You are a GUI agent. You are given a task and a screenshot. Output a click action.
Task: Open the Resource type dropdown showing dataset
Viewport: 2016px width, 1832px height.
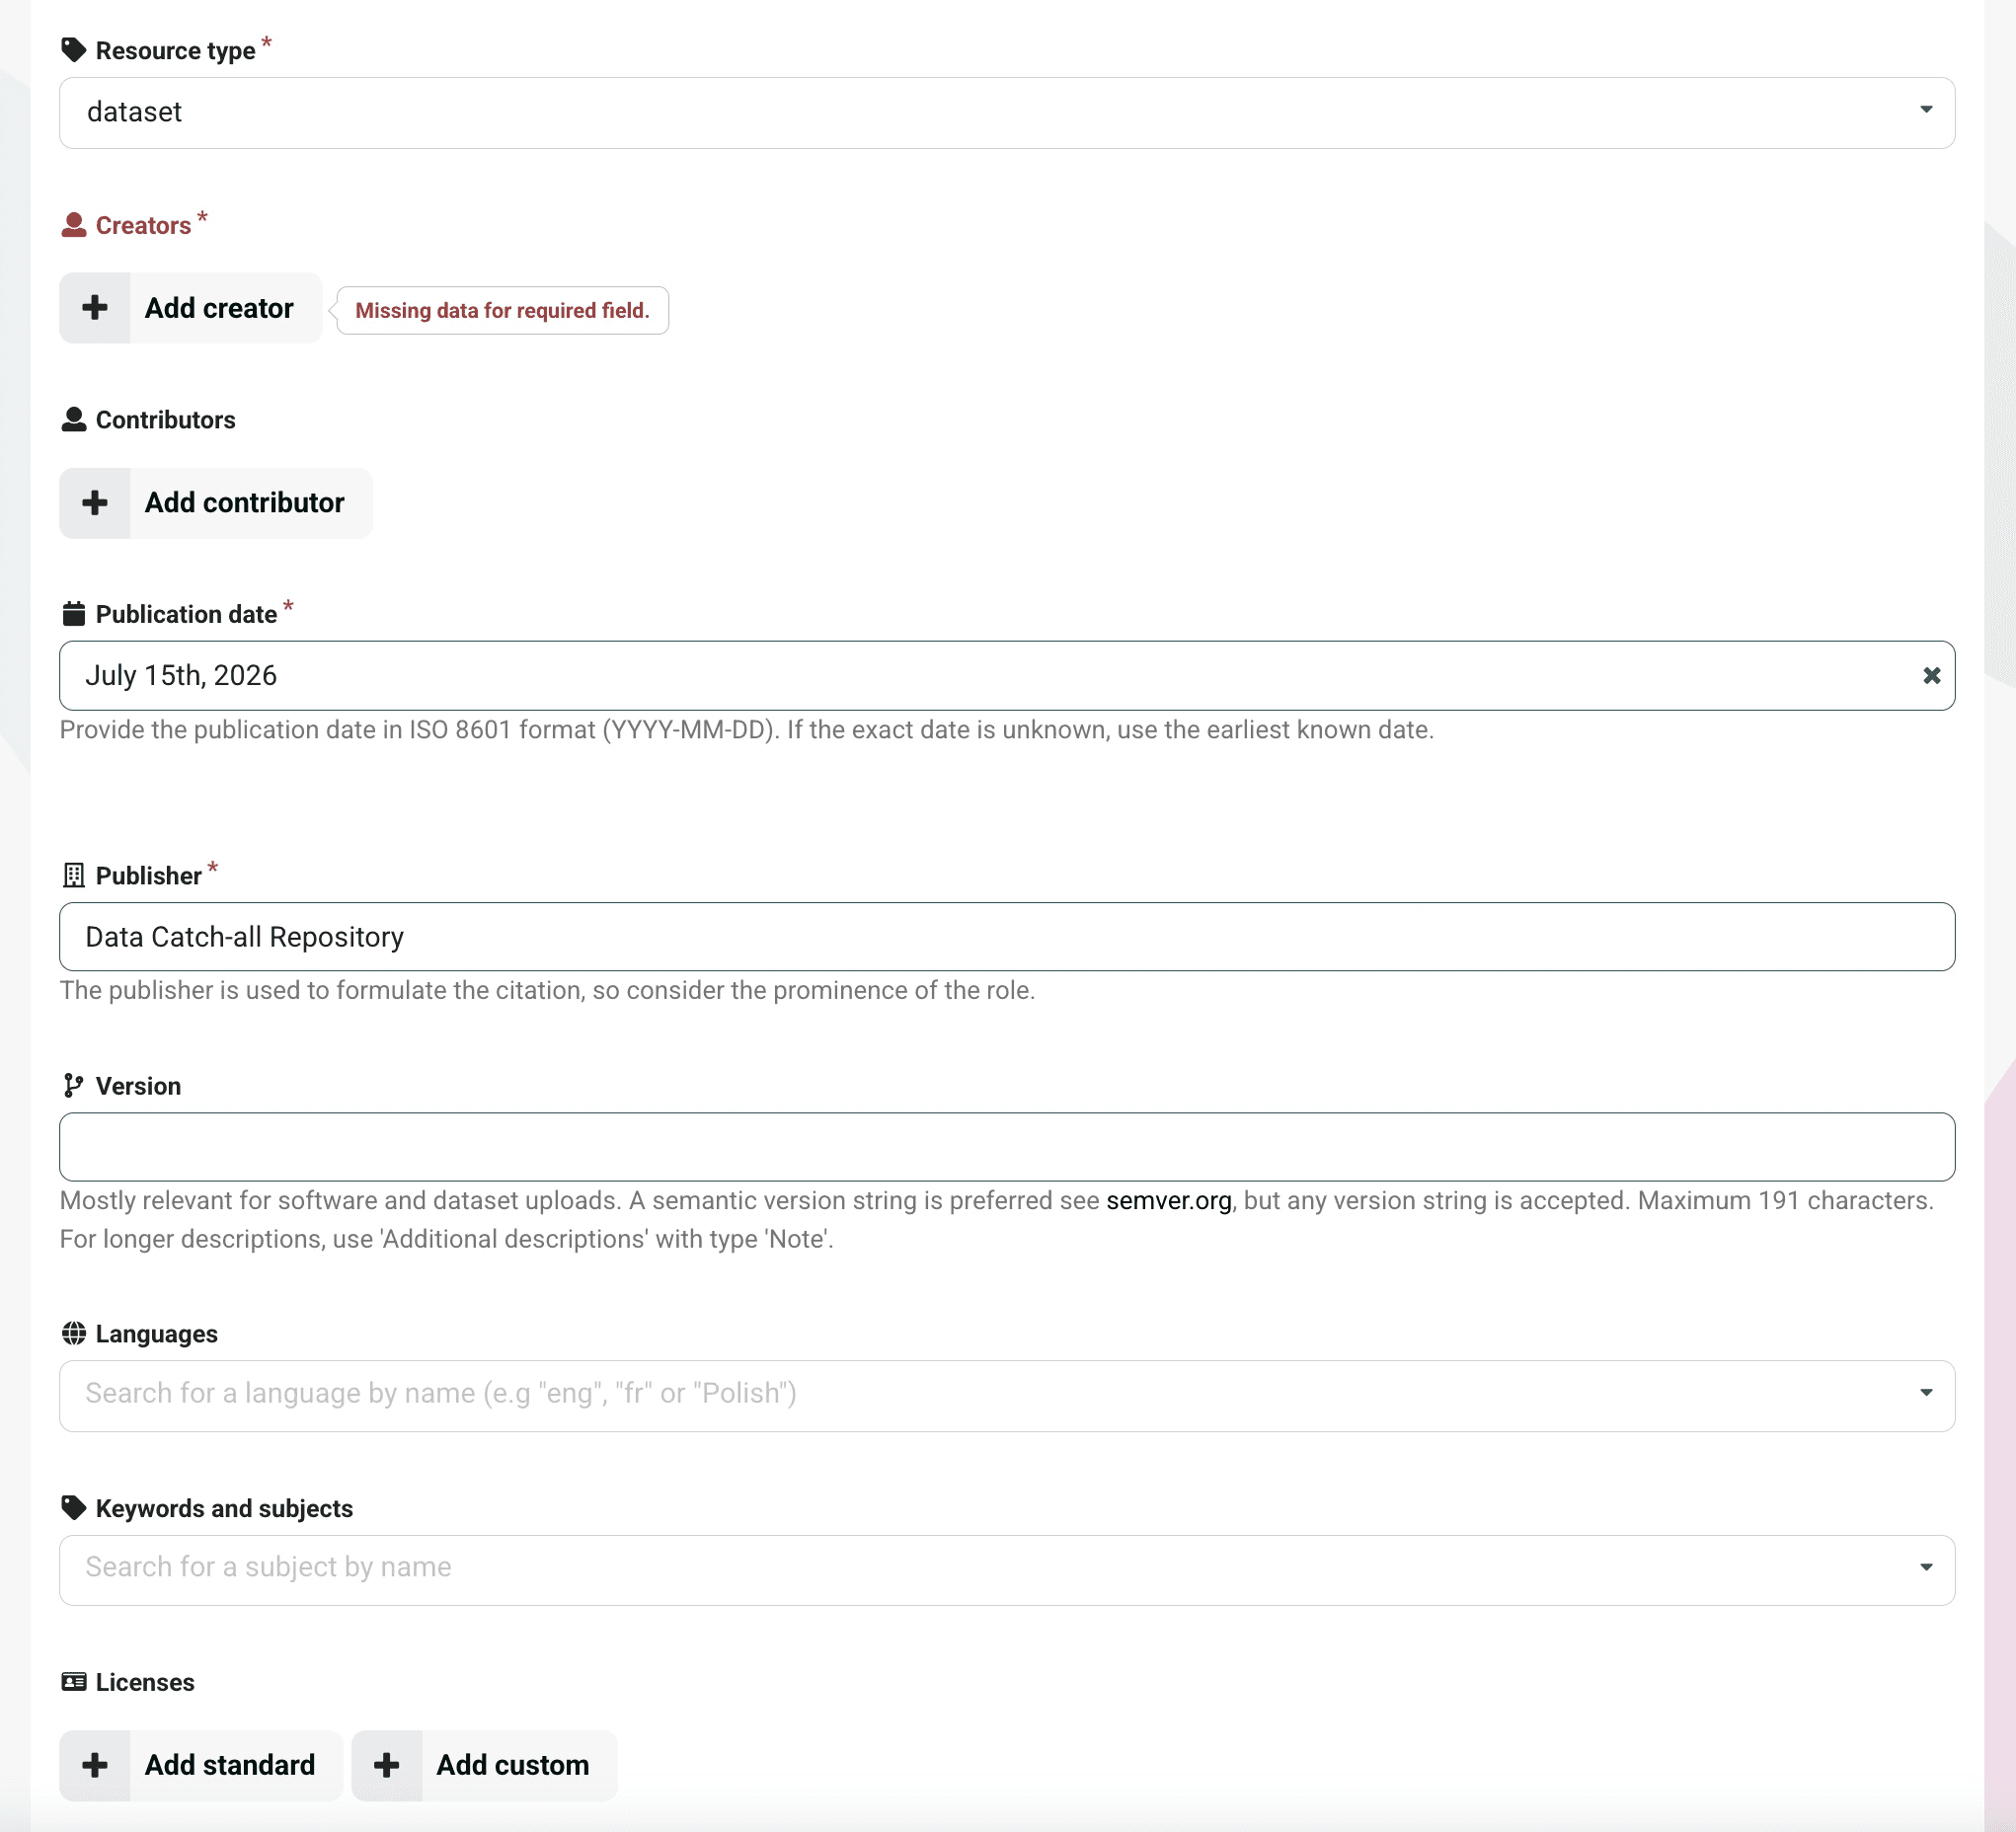click(1007, 113)
